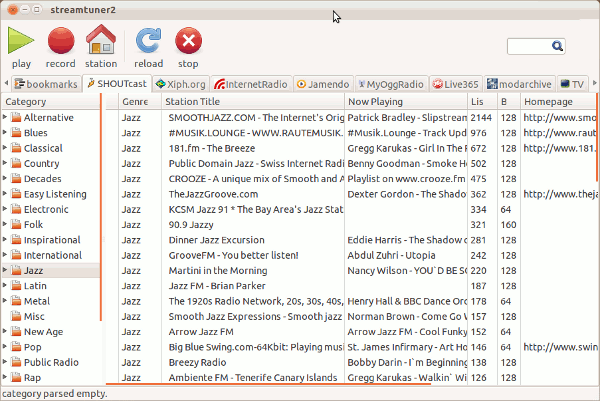Sort by the Genre column header

coord(140,101)
